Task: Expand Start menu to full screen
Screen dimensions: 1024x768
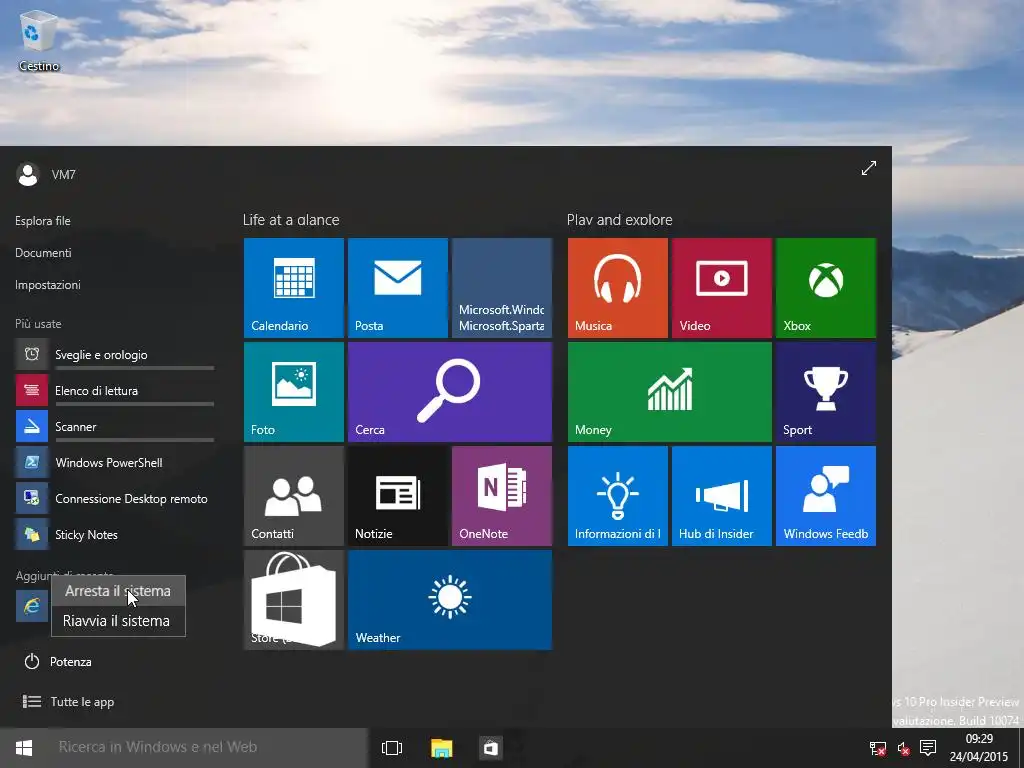Action: coord(869,168)
